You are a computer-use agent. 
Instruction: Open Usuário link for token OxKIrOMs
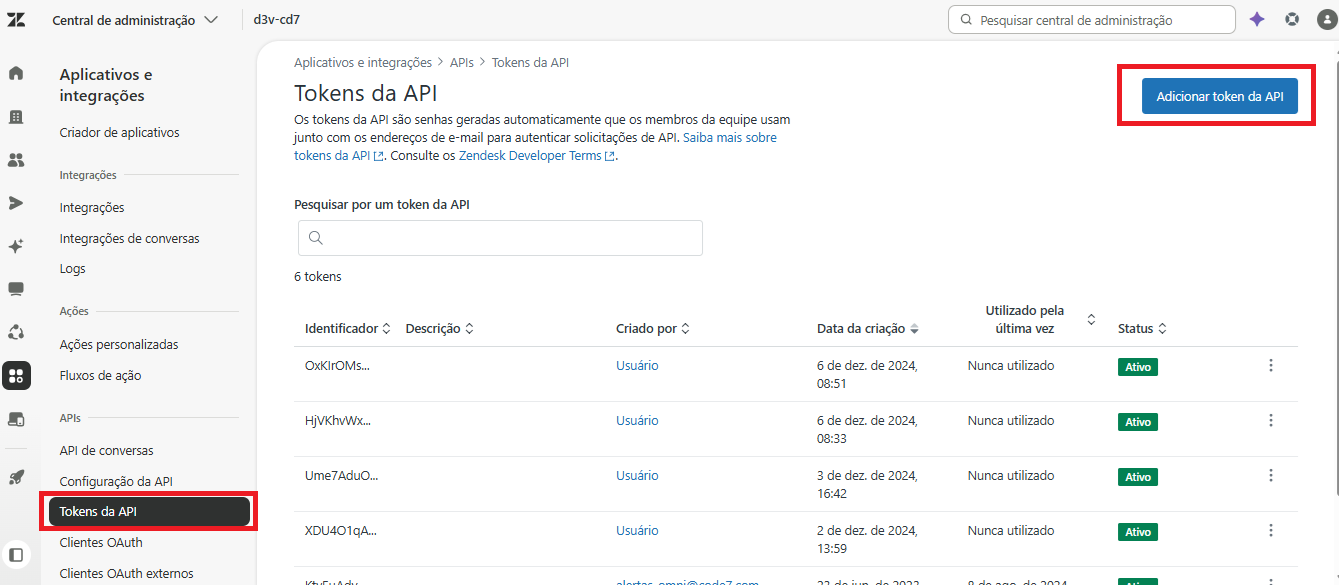coord(637,365)
